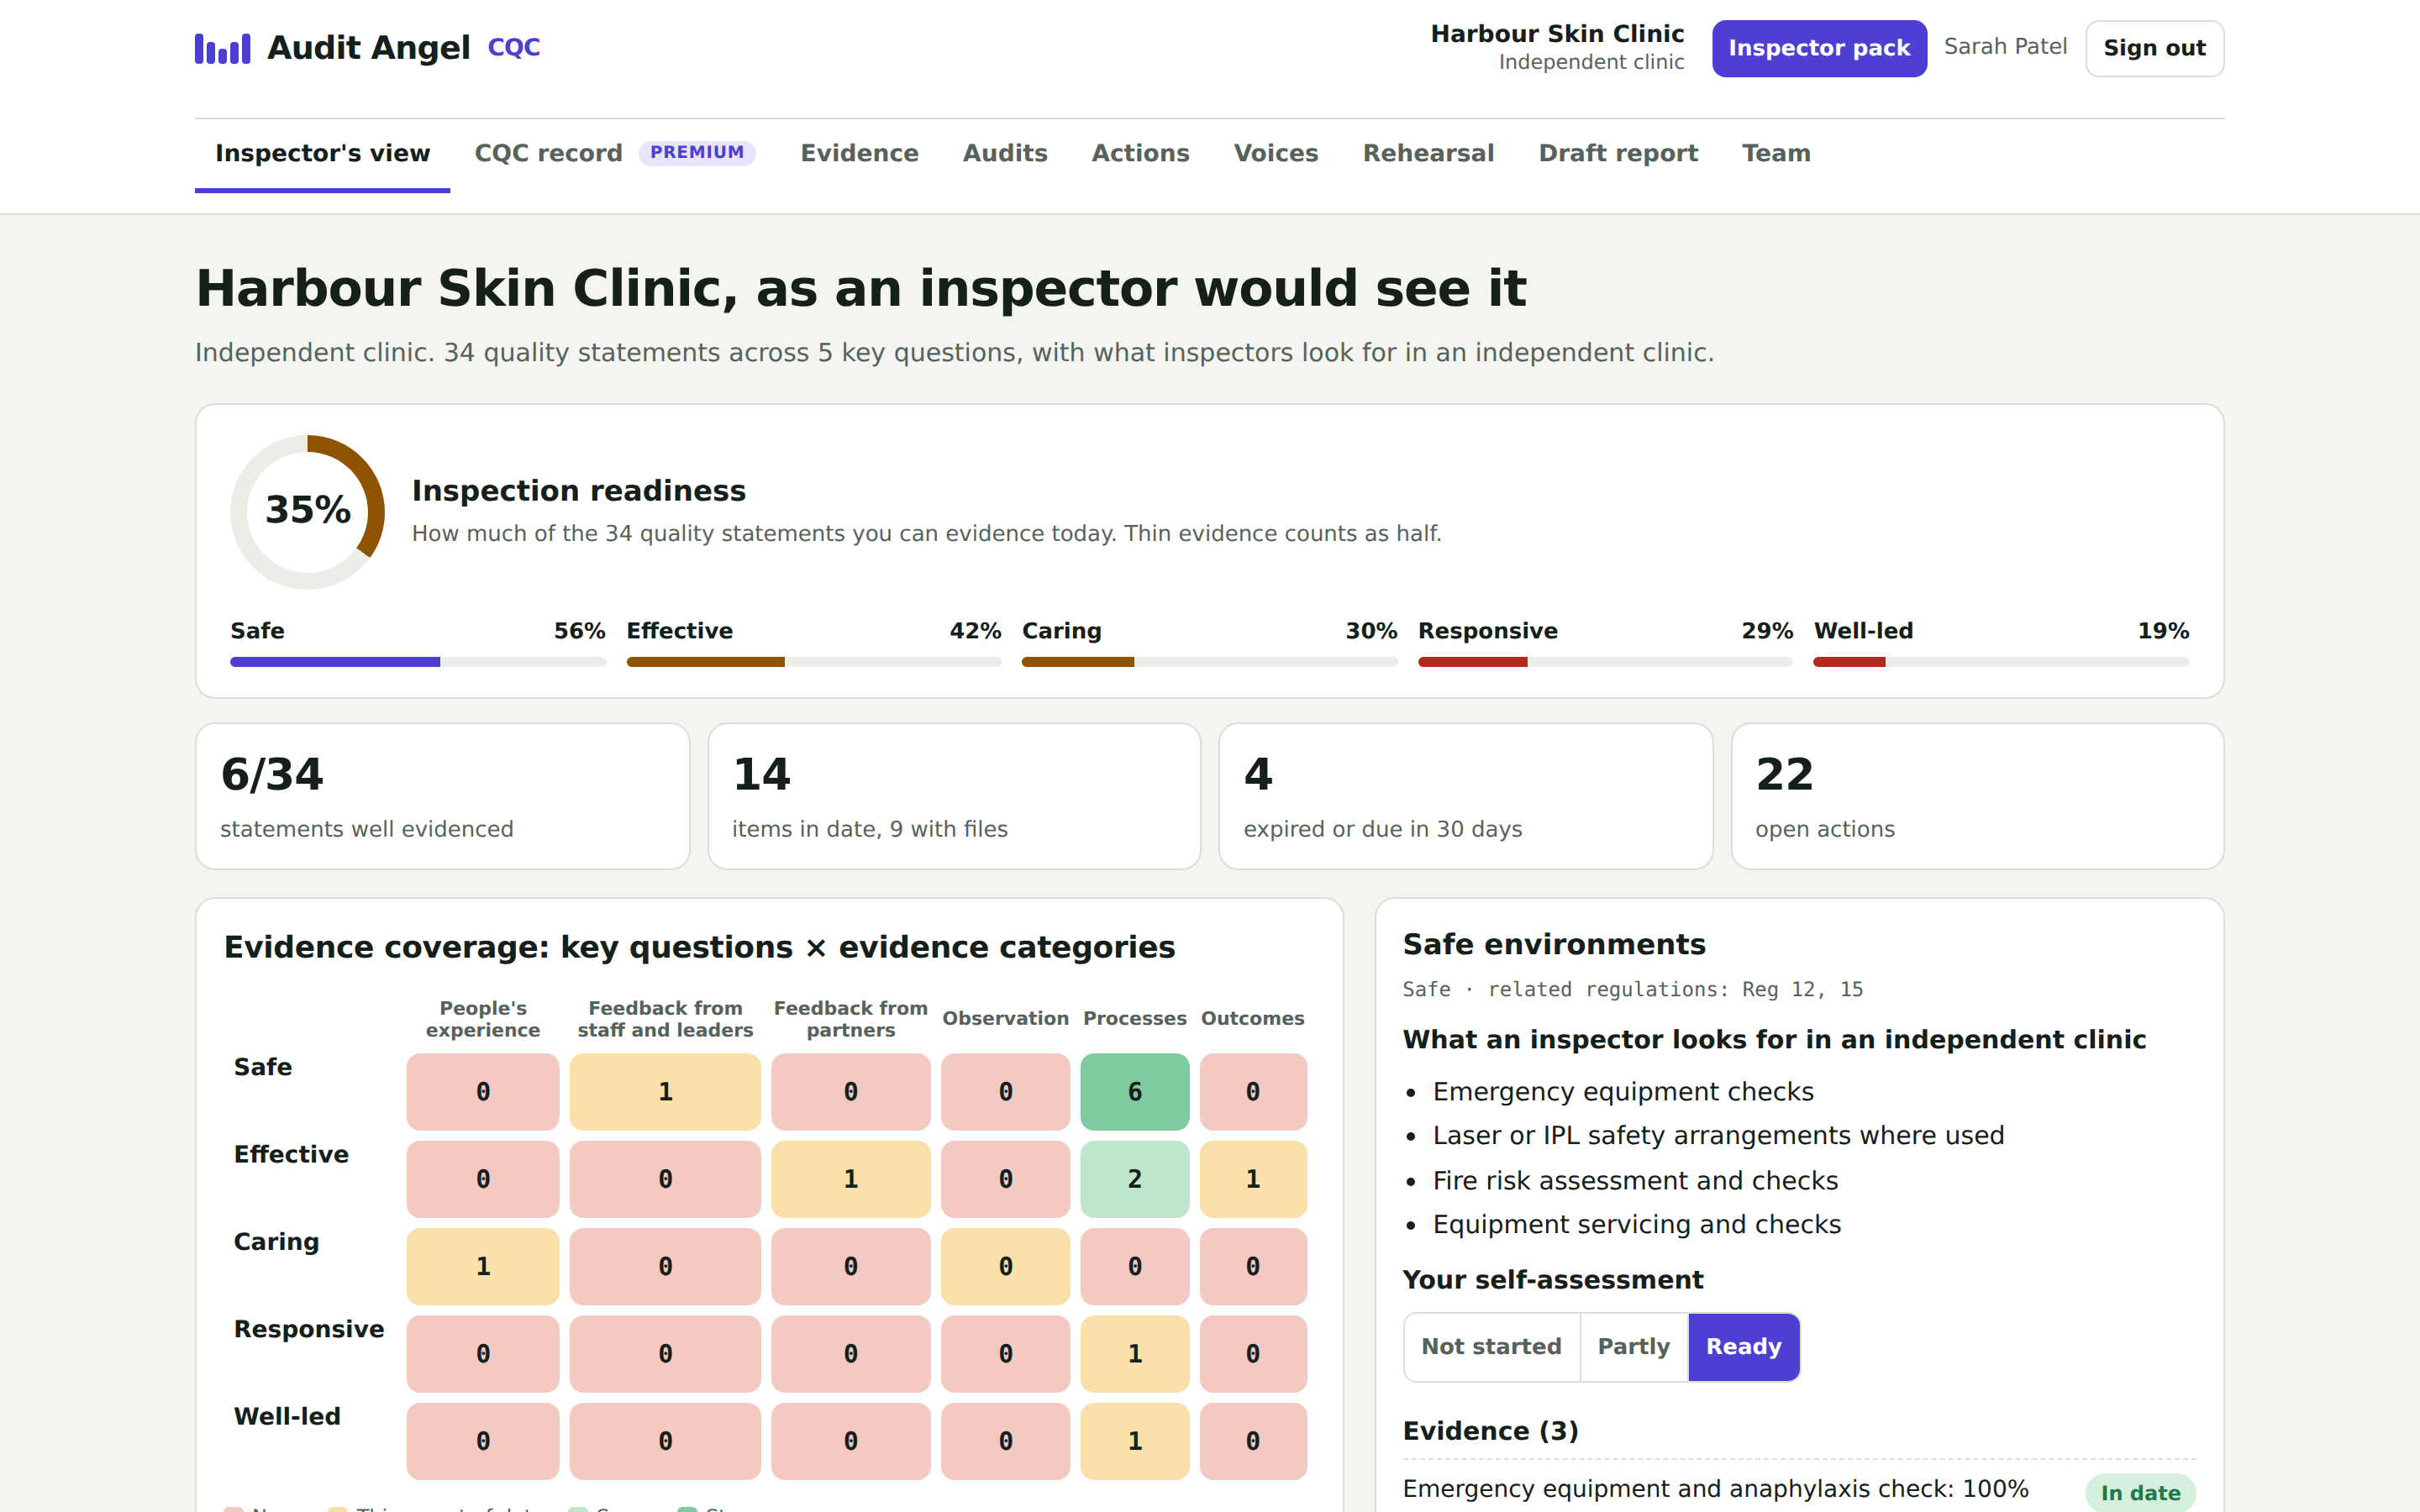The width and height of the screenshot is (2420, 1512).
Task: Open Emergency equipment and anaphylaxis check evidence
Action: (x=1715, y=1489)
